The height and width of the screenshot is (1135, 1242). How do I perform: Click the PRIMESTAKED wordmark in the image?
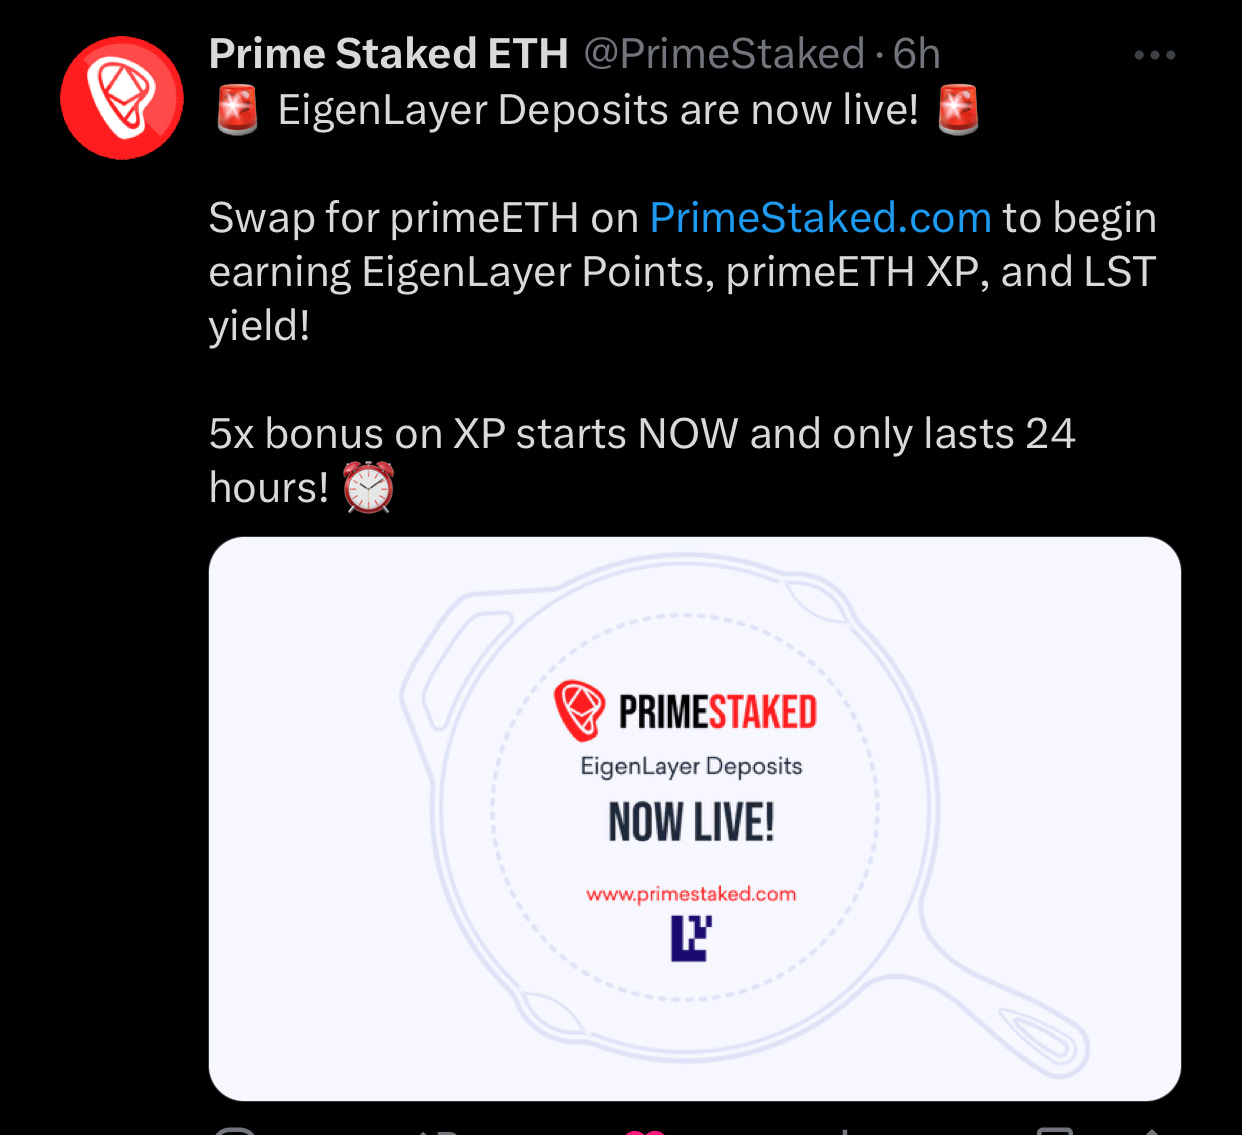point(718,712)
